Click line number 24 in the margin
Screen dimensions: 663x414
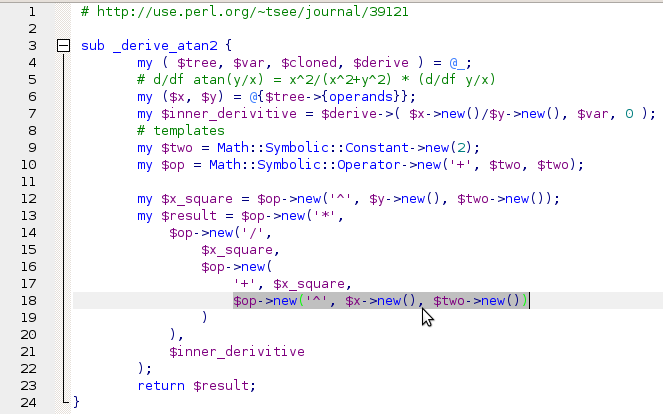tap(29, 403)
